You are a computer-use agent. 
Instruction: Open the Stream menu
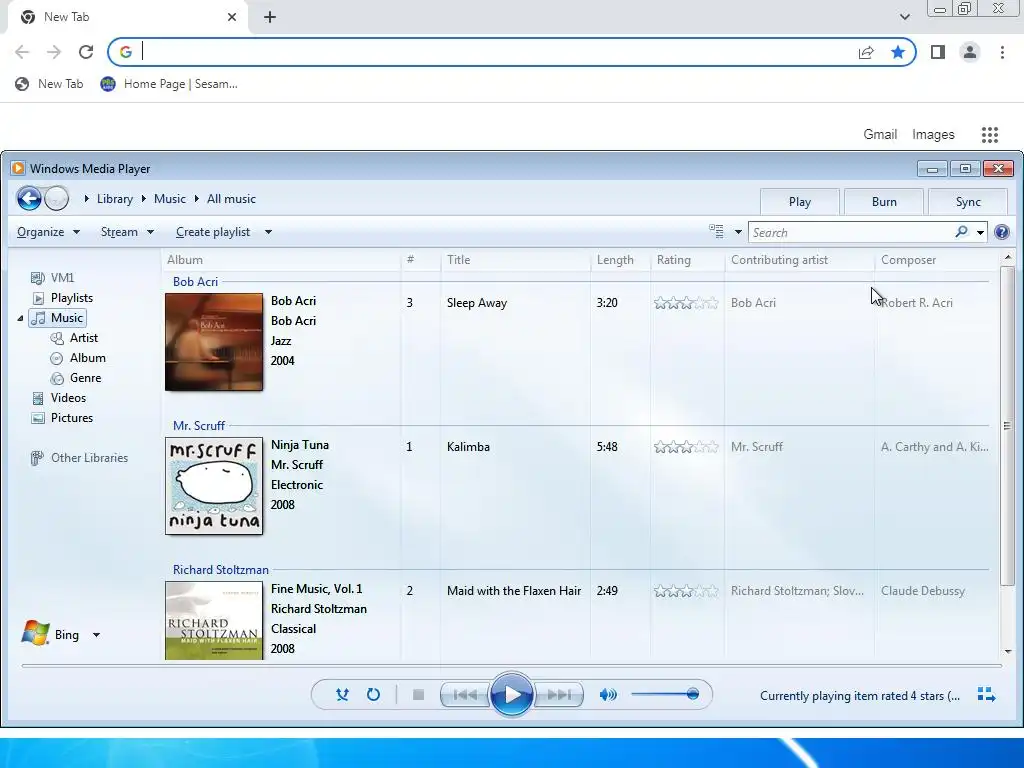[x=127, y=232]
